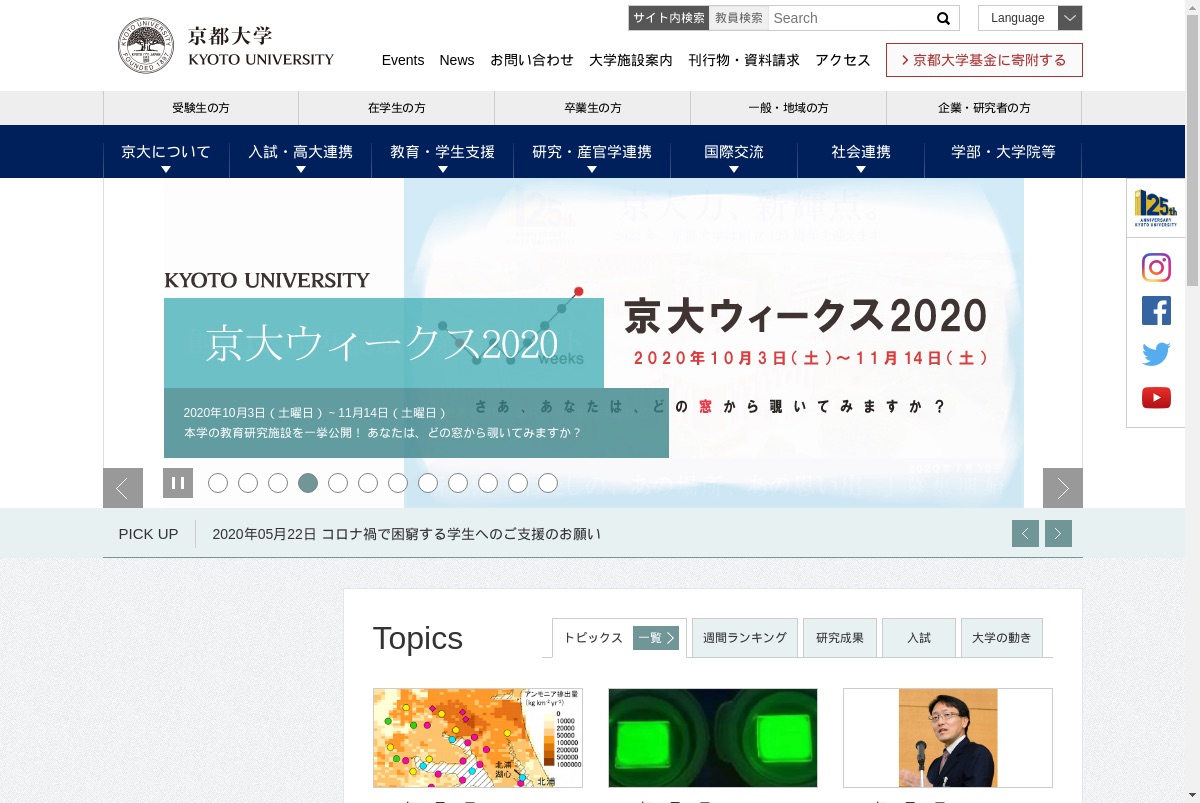Screen dimensions: 1200x803
Task: Open the 大学施設案内 link
Action: 631,60
